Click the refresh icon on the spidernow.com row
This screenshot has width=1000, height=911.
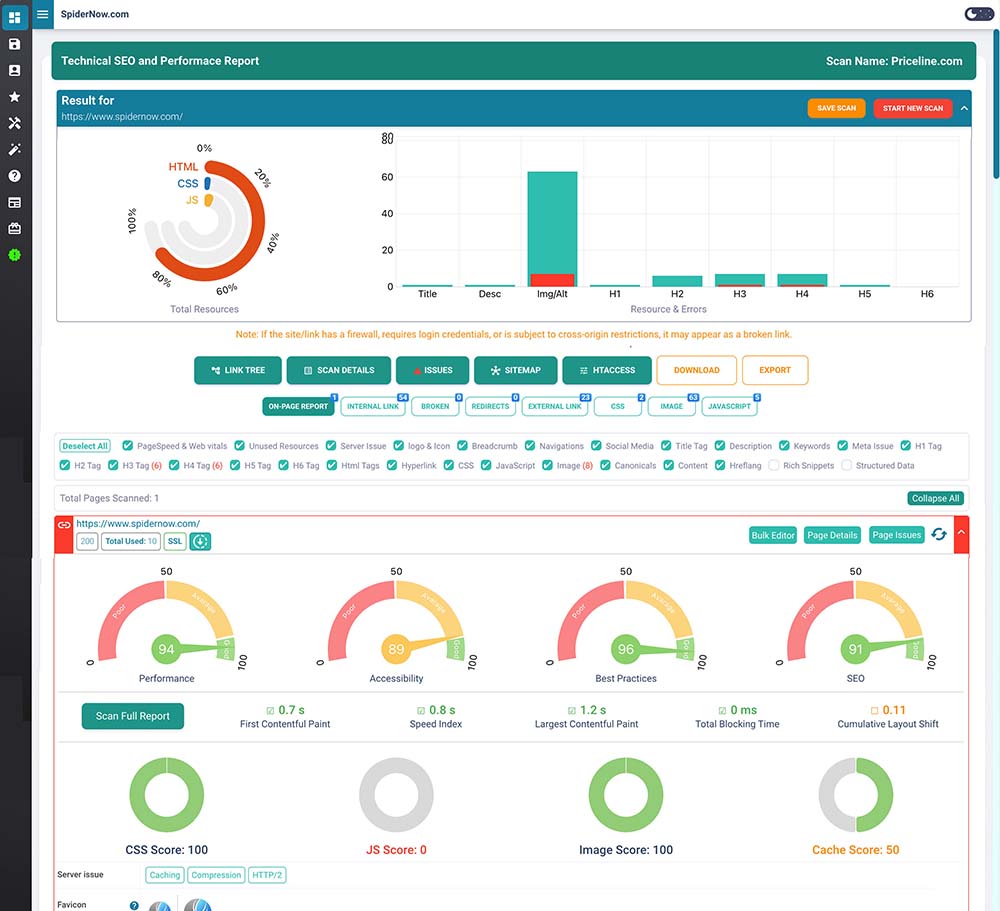[x=938, y=535]
